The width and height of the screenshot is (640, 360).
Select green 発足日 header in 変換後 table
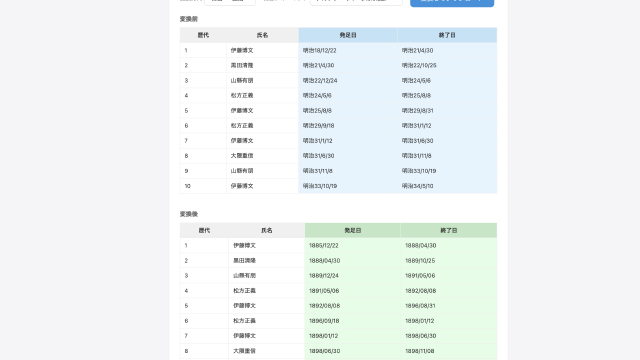pyautogui.click(x=353, y=230)
